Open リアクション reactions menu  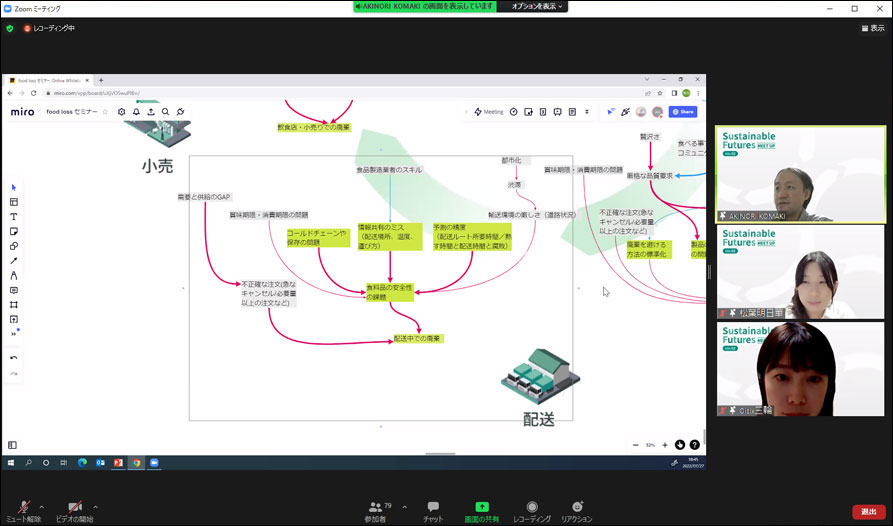(x=576, y=511)
